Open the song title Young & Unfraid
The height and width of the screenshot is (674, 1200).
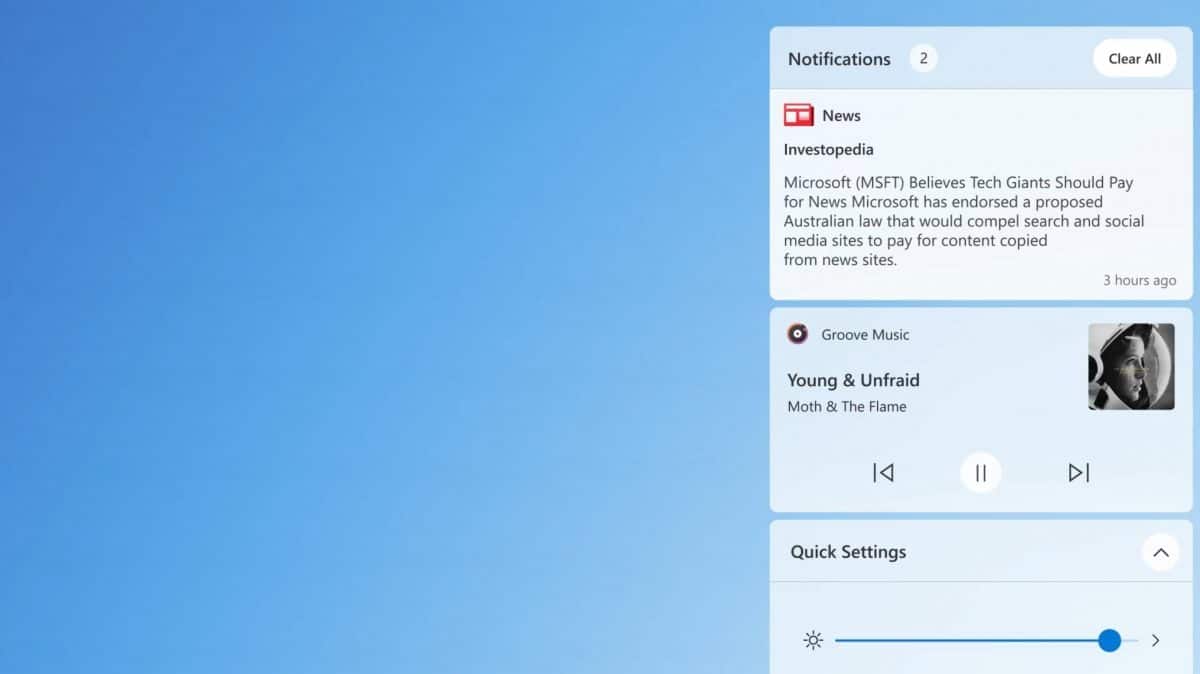pos(853,380)
